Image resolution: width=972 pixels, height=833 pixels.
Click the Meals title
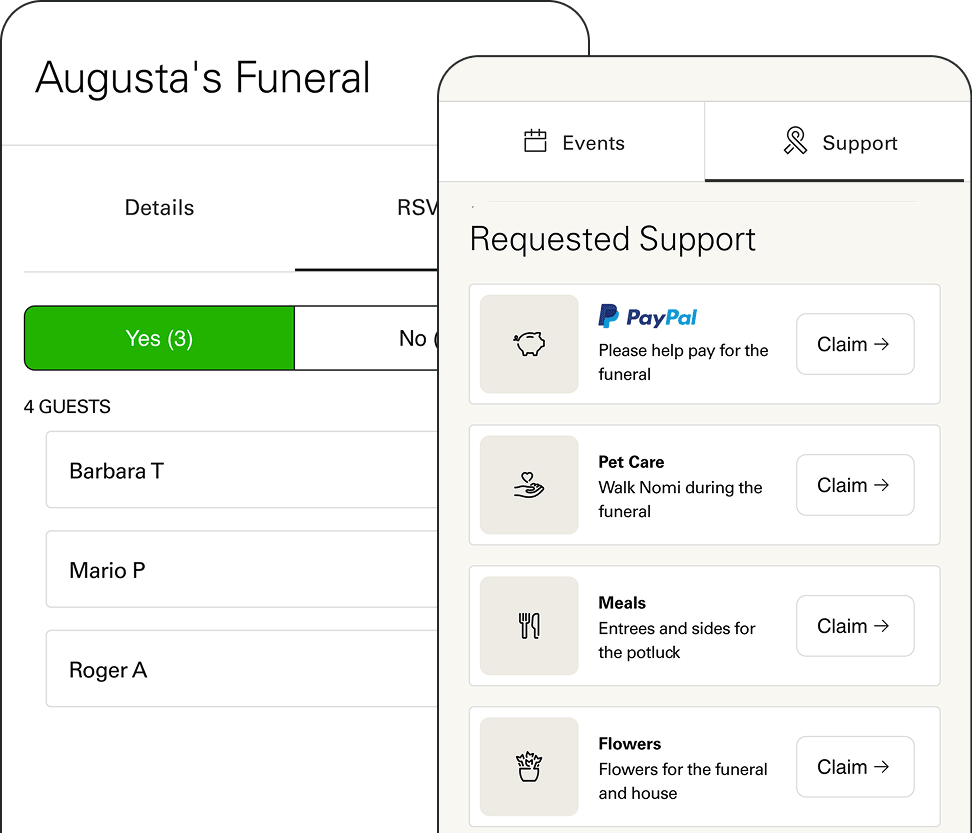tap(622, 602)
